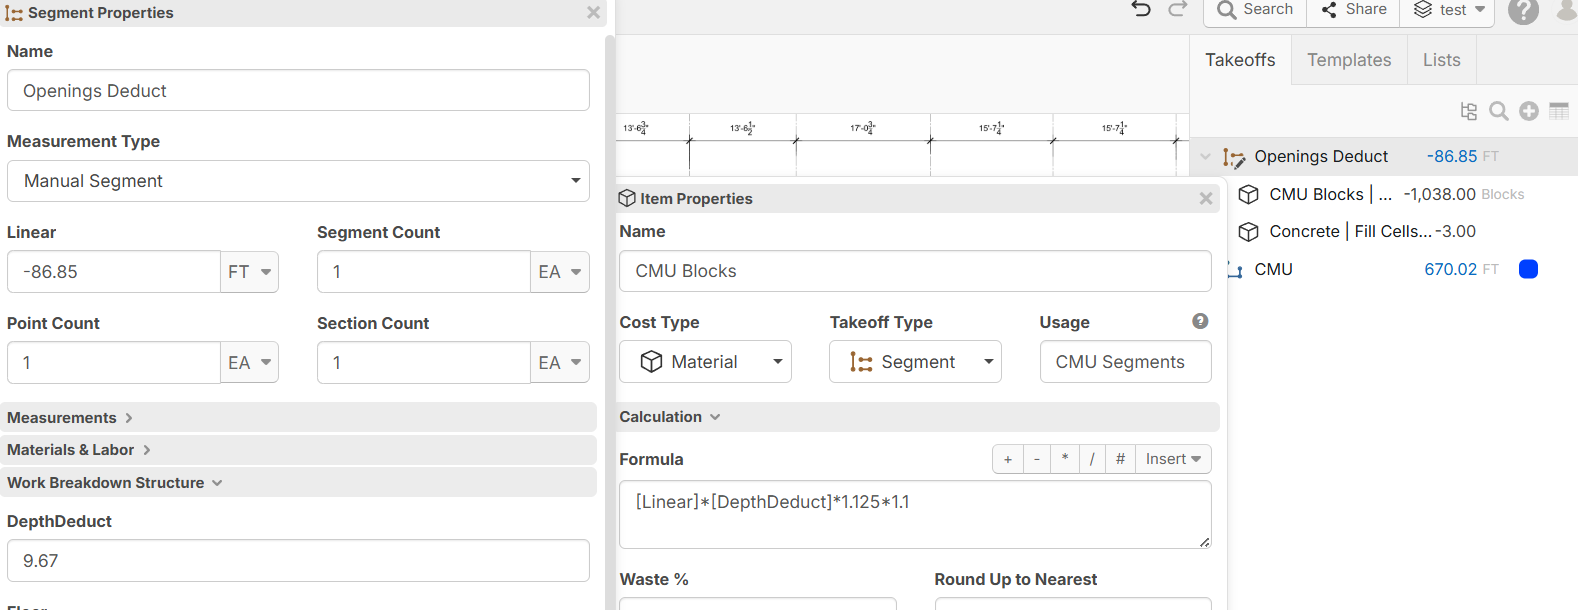
Task: Click the tree hierarchy view icon
Action: tap(1468, 111)
